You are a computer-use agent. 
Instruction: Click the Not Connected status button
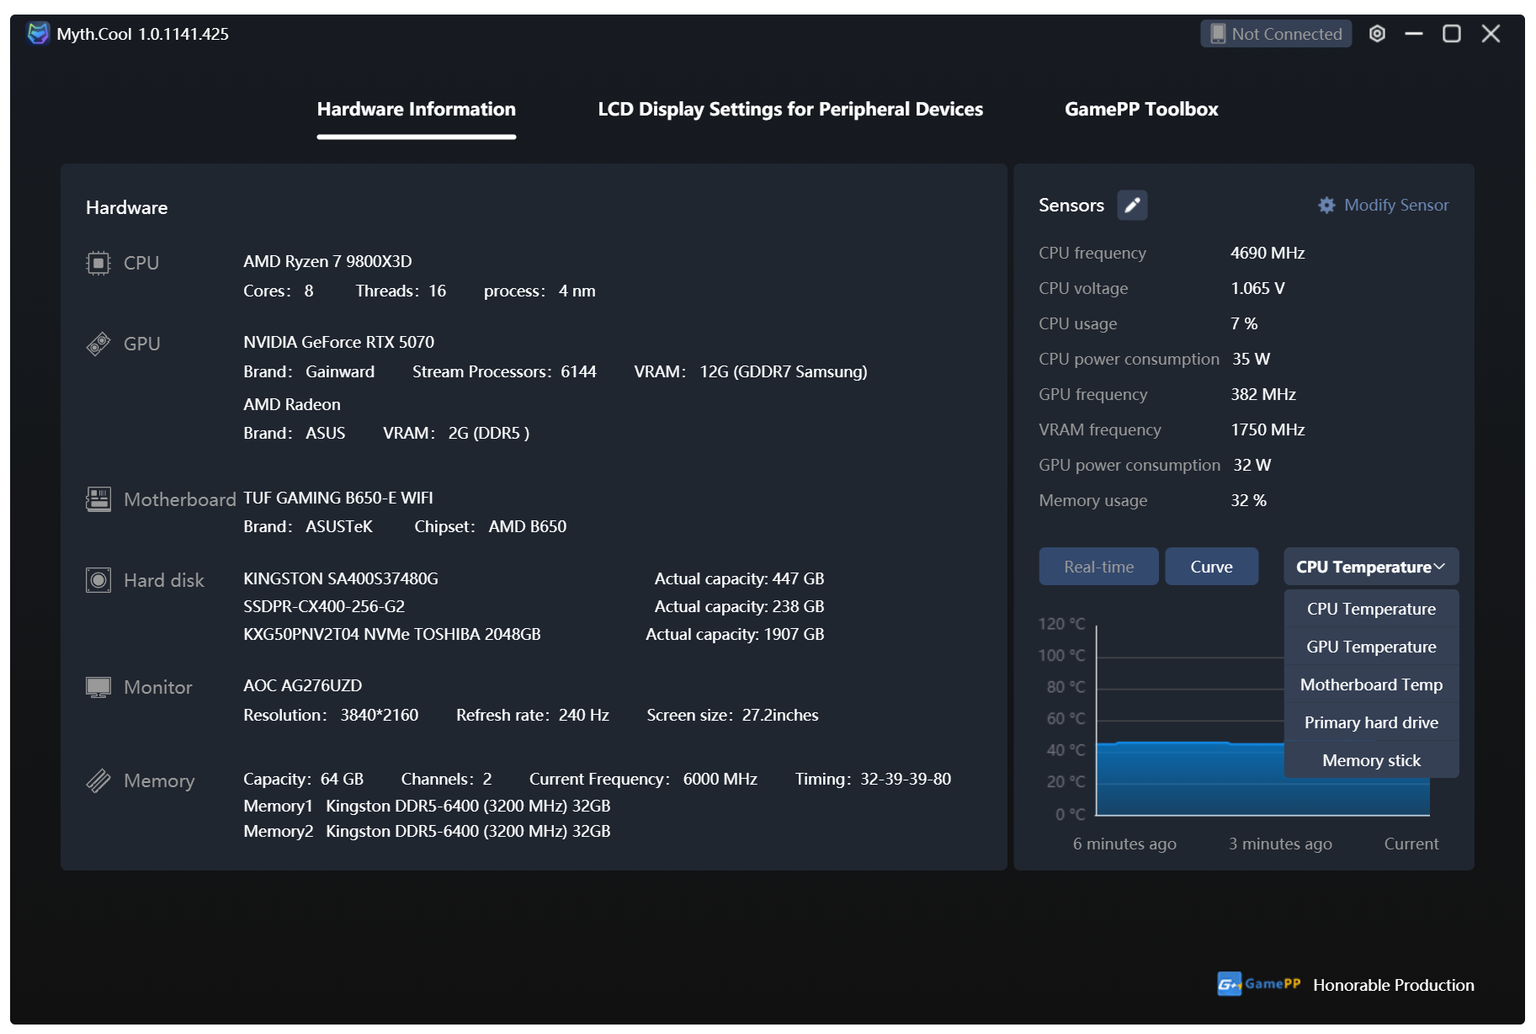pos(1276,33)
